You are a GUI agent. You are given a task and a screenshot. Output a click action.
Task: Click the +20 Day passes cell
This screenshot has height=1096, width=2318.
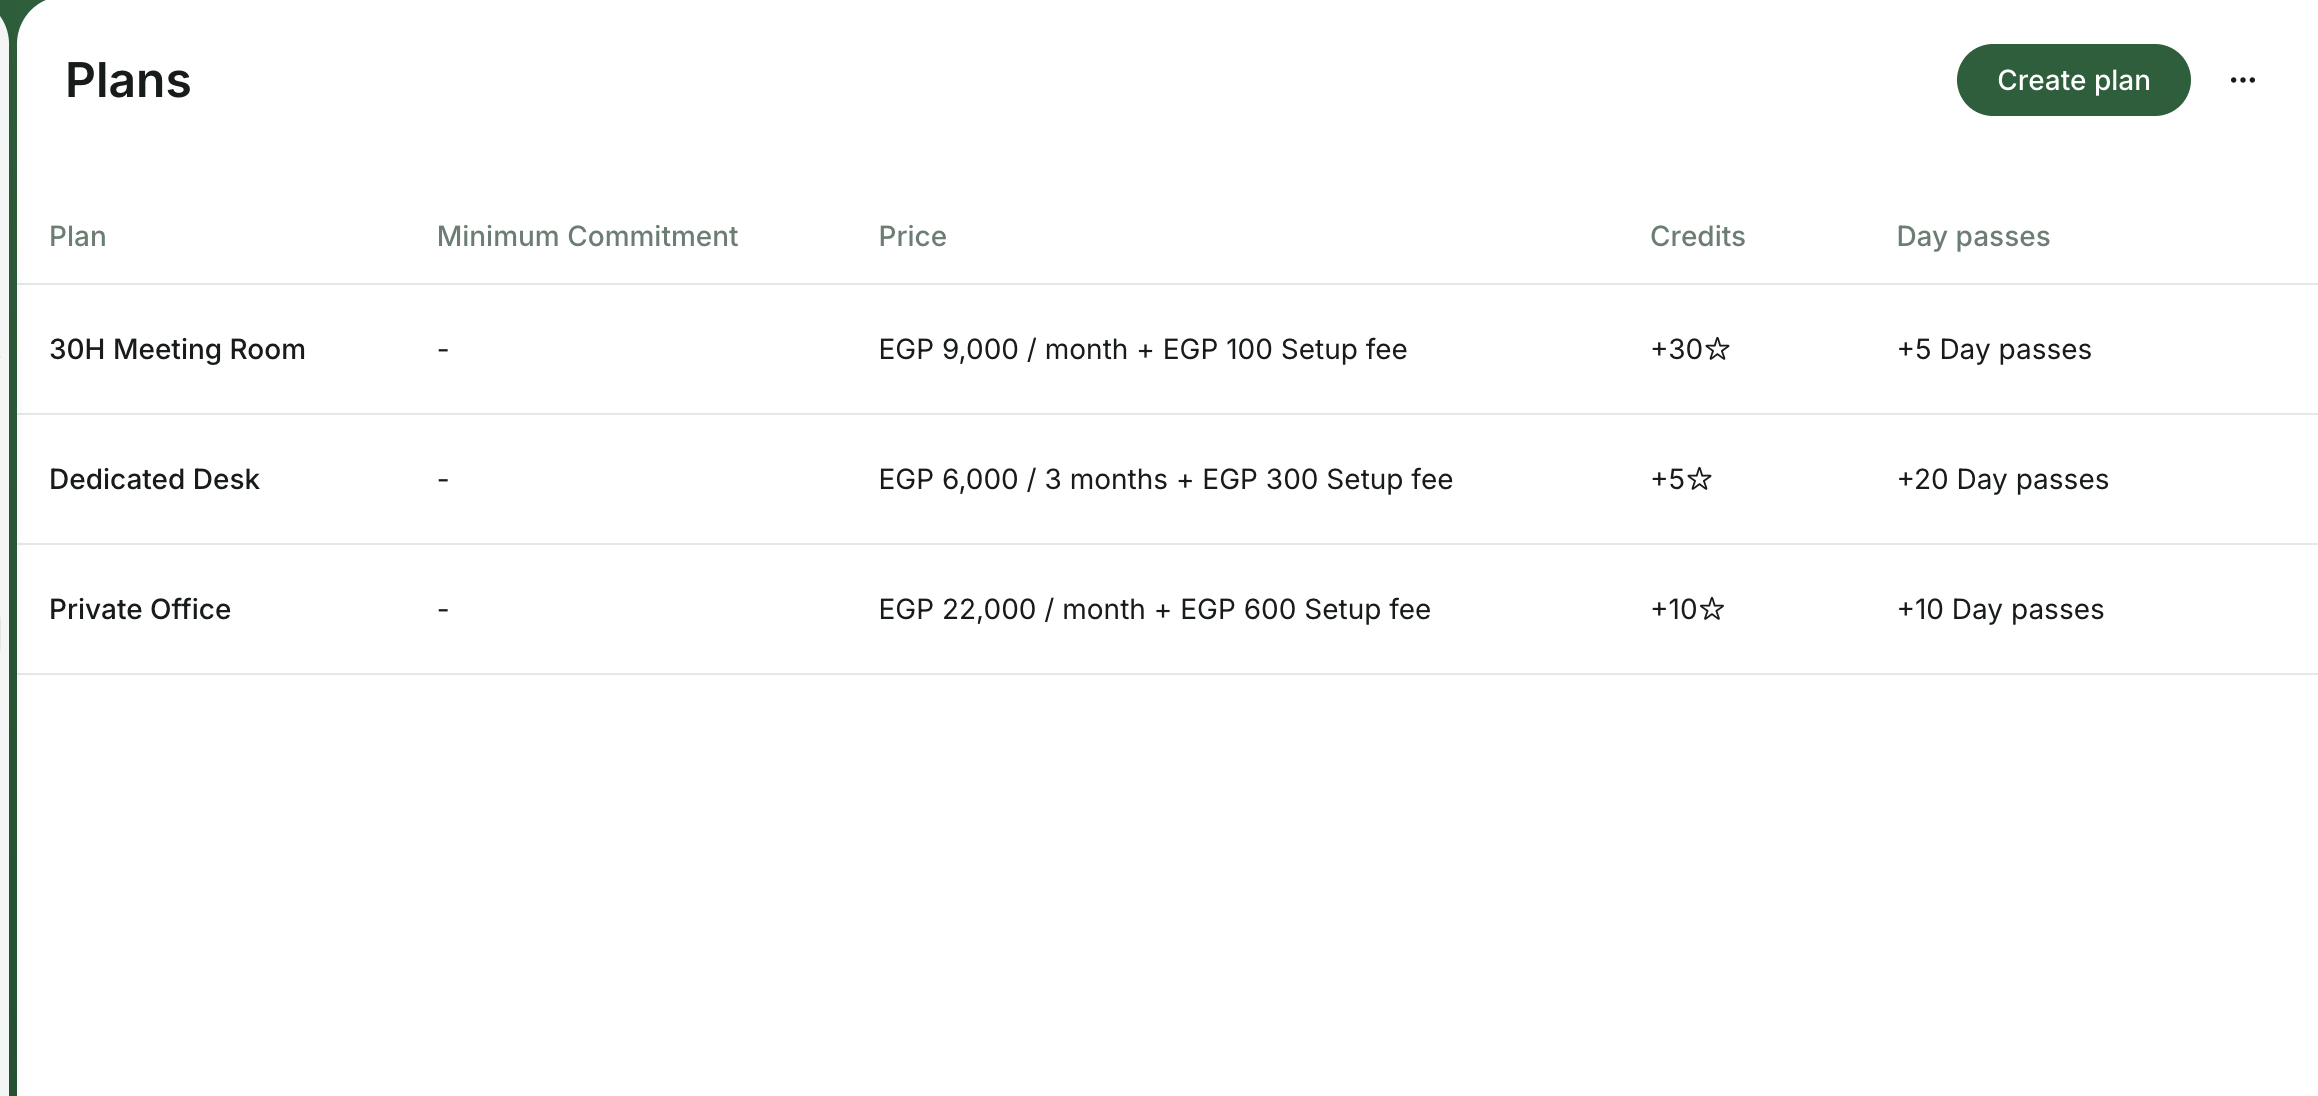coord(2003,479)
